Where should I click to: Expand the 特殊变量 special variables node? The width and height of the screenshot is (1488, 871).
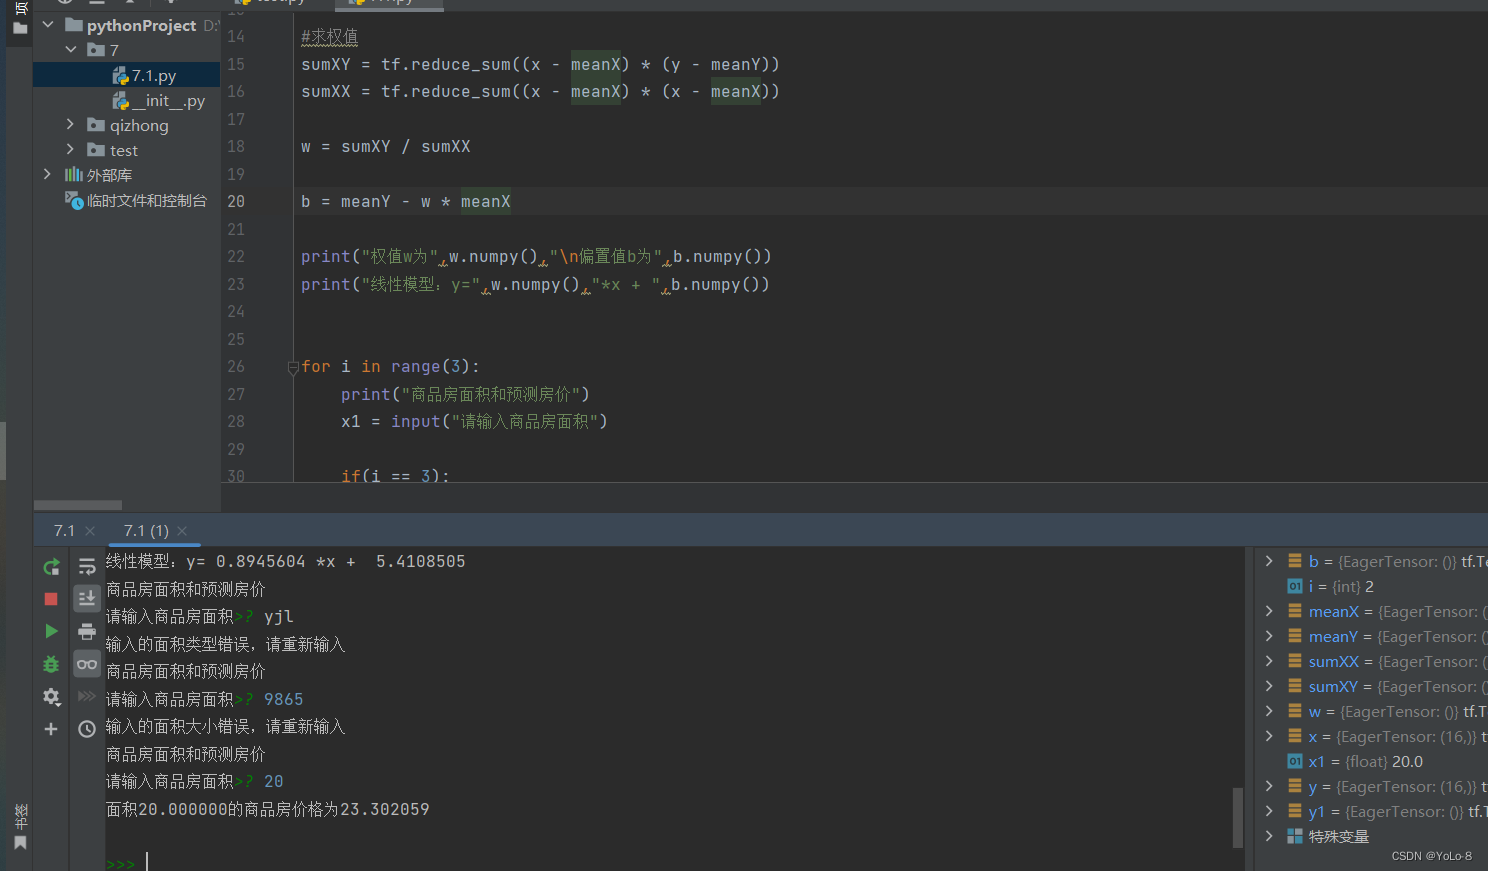pos(1269,836)
